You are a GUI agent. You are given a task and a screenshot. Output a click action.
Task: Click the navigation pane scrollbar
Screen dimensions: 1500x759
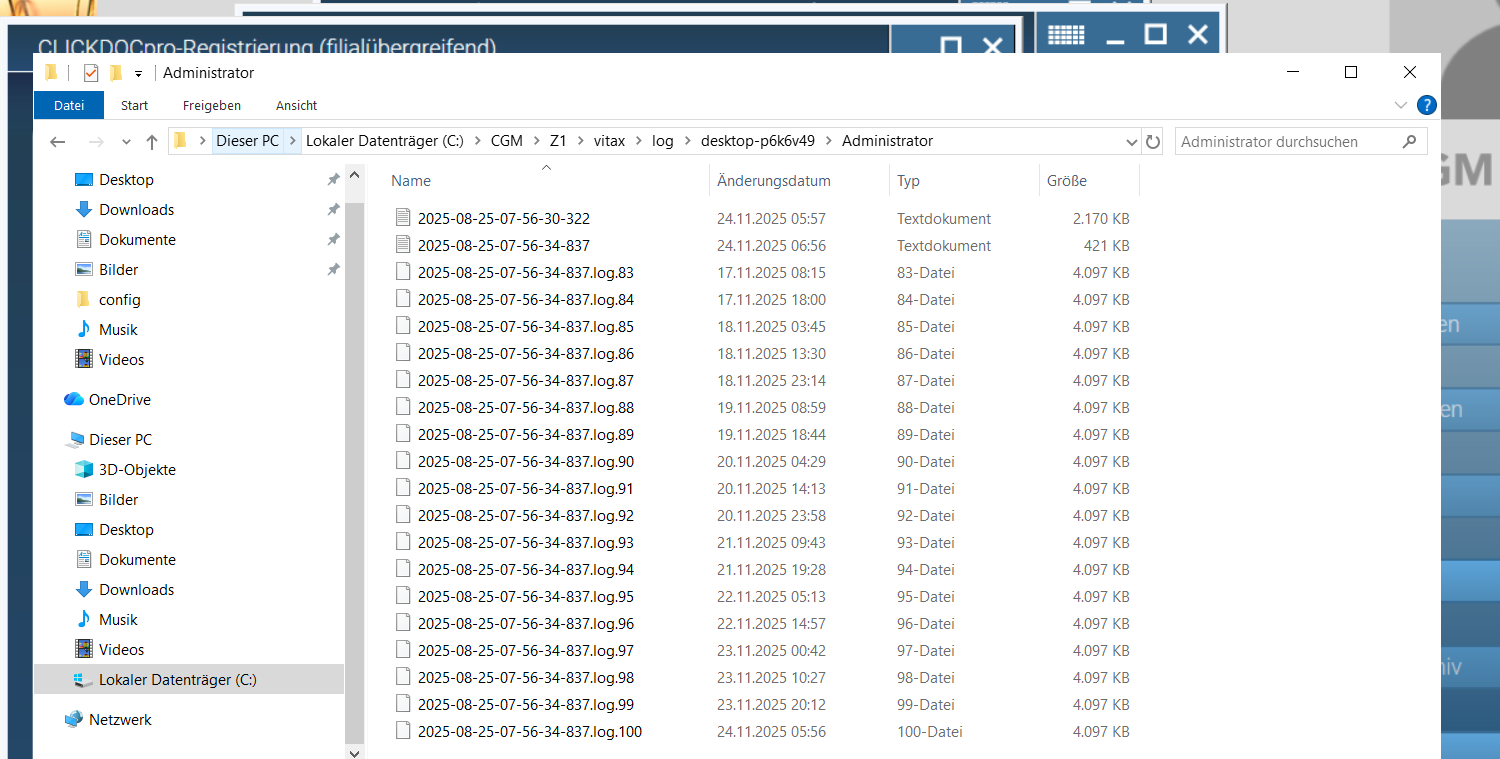(354, 450)
